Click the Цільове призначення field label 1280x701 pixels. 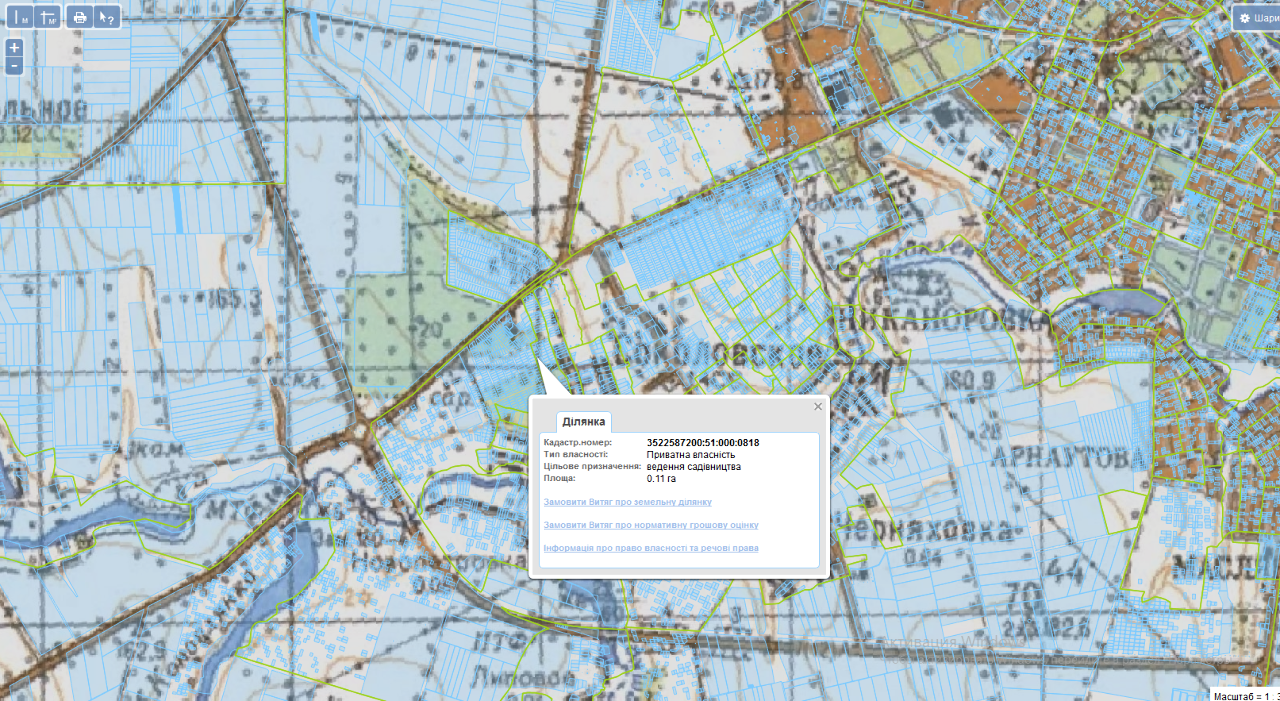(591, 466)
